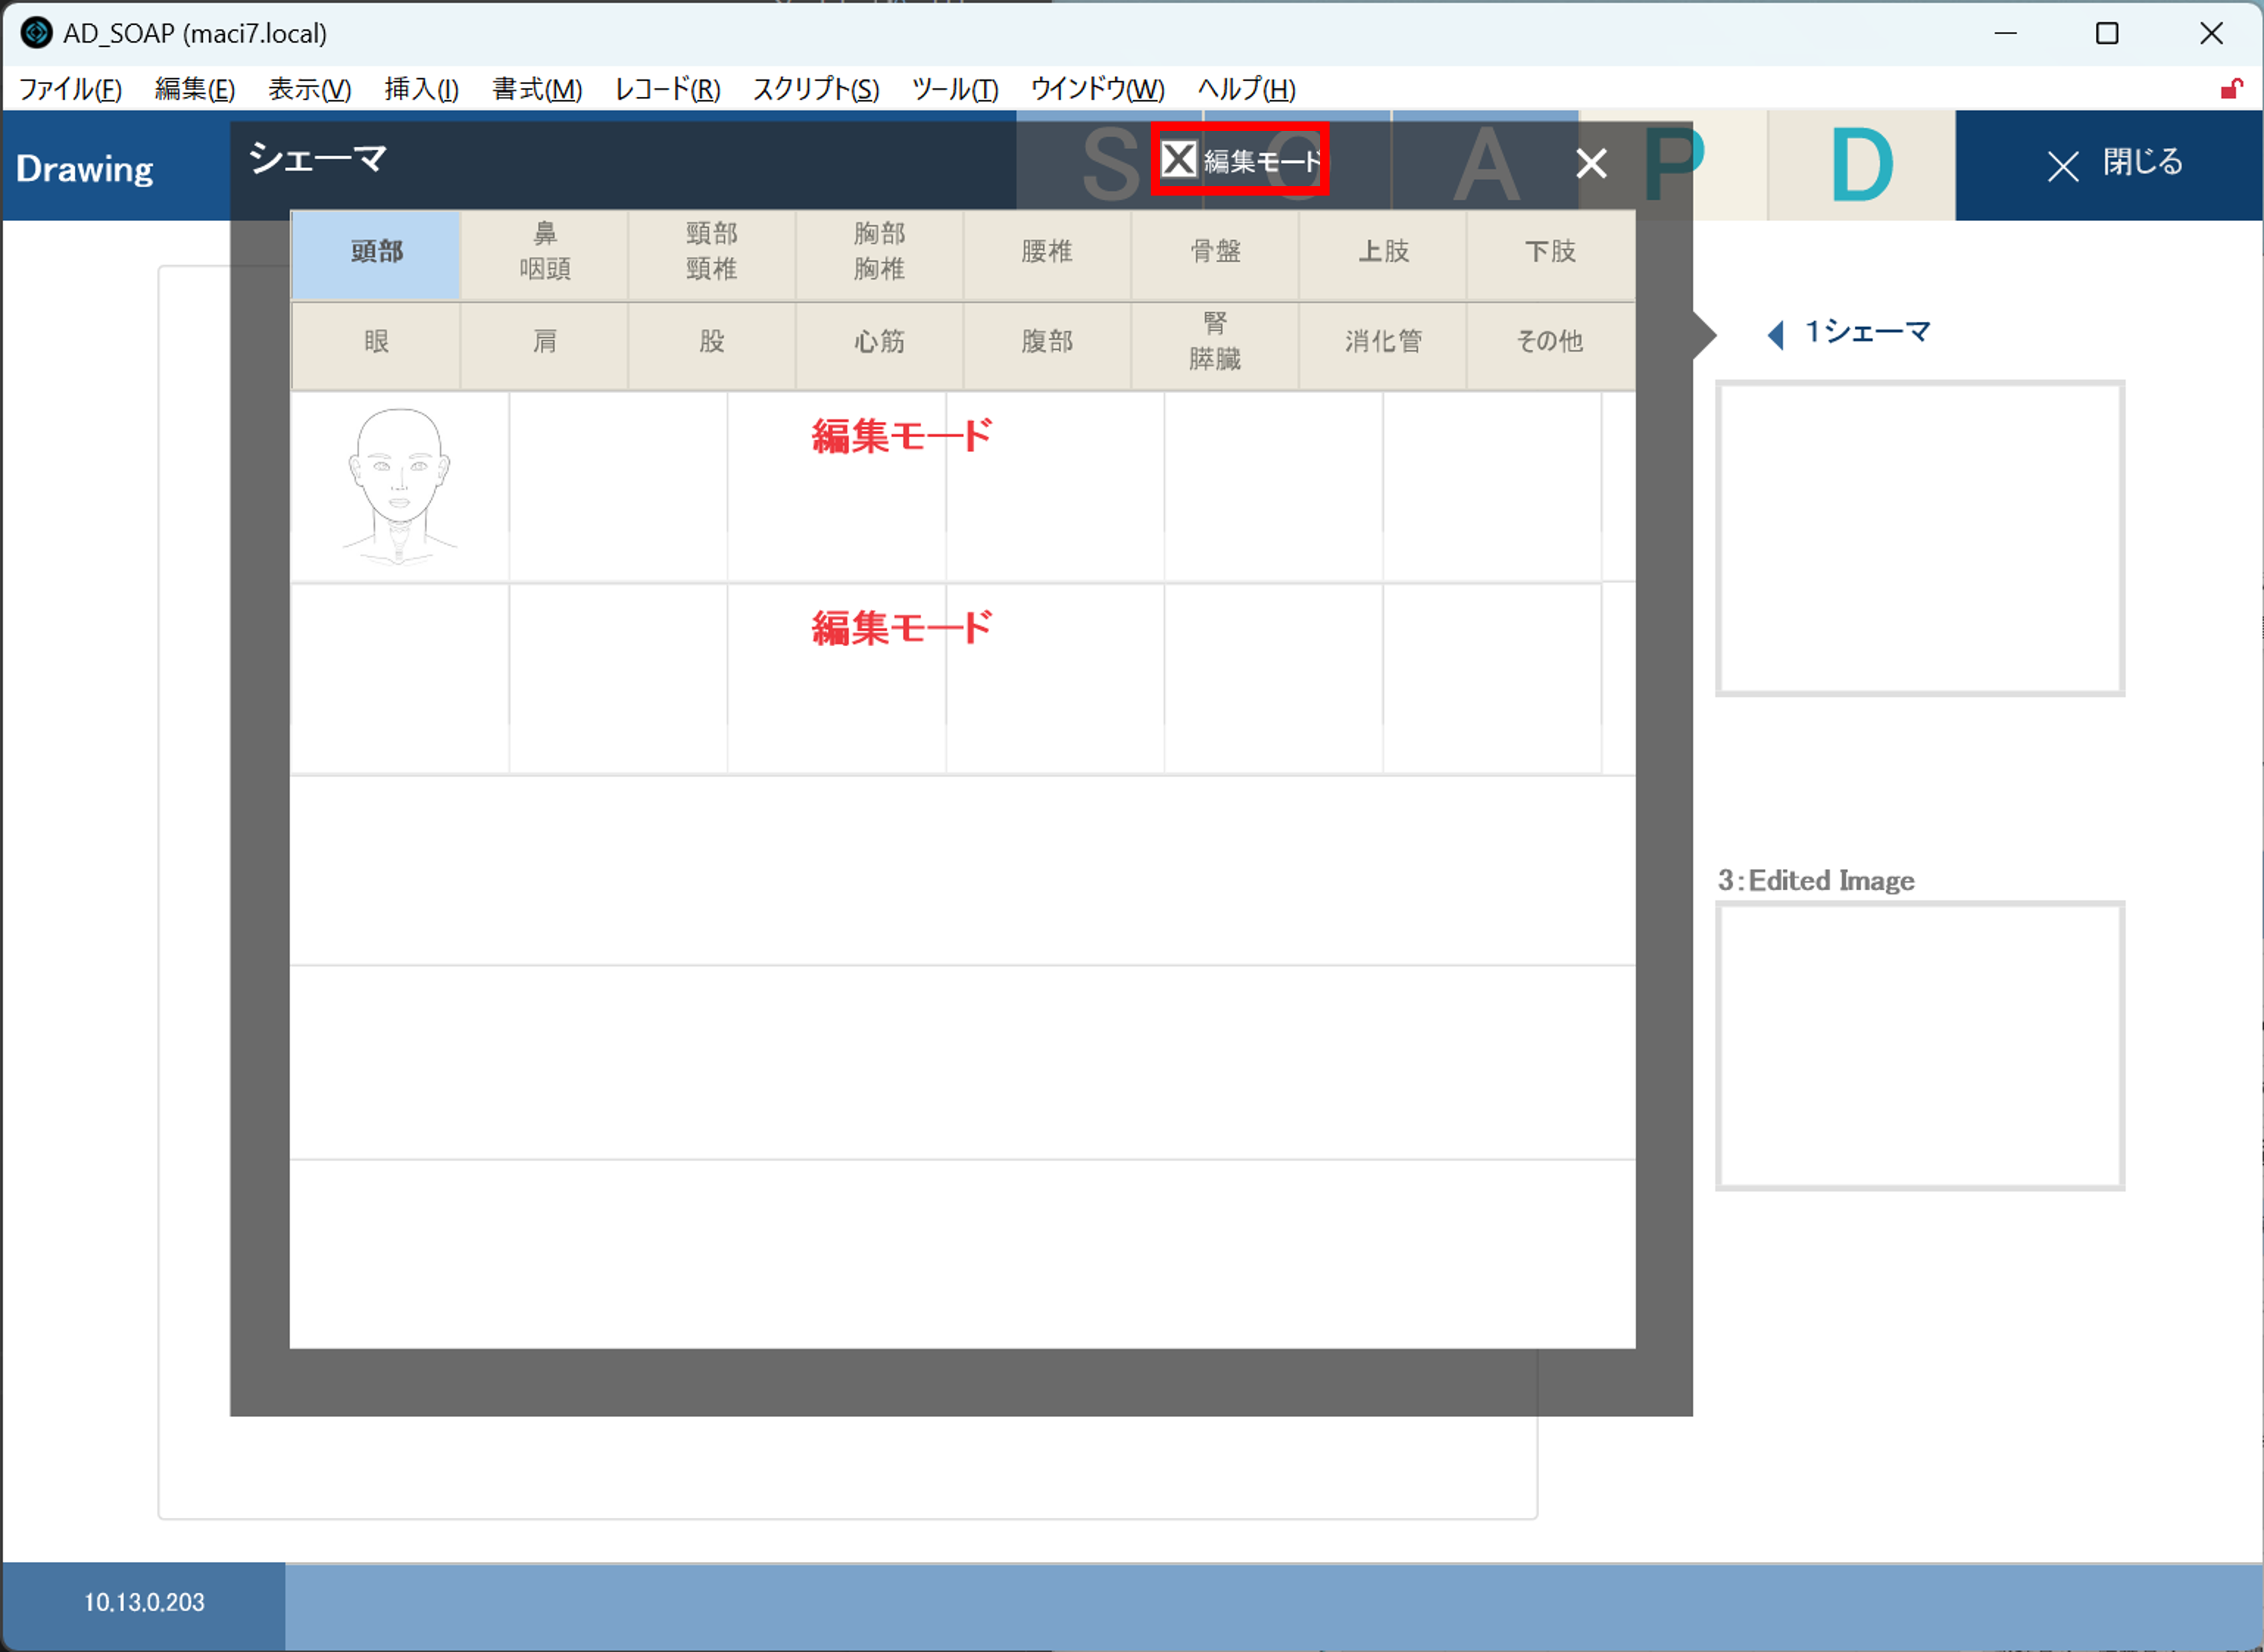
Task: Collapse the 1シェーマ triangle arrow
Action: (1775, 334)
